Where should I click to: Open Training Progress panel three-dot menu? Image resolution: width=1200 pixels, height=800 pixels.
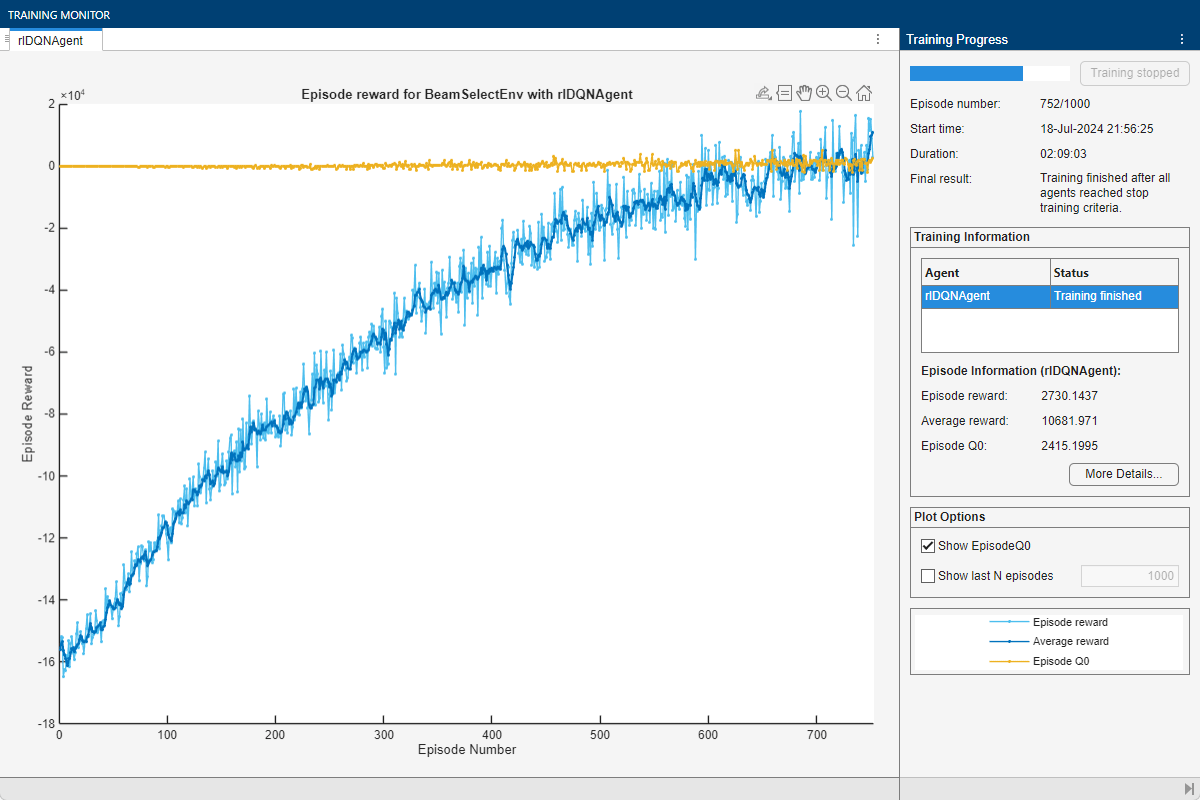(1181, 39)
